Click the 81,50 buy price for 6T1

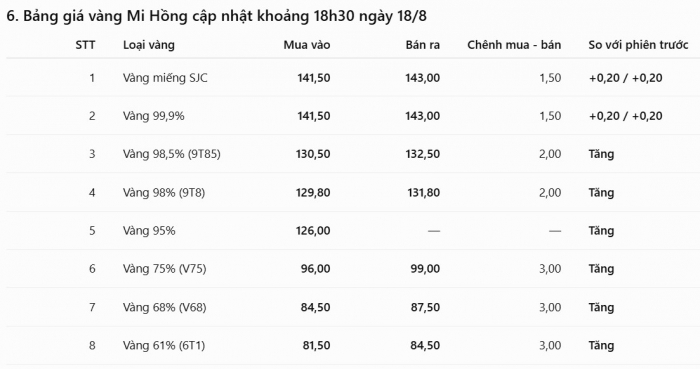[316, 345]
